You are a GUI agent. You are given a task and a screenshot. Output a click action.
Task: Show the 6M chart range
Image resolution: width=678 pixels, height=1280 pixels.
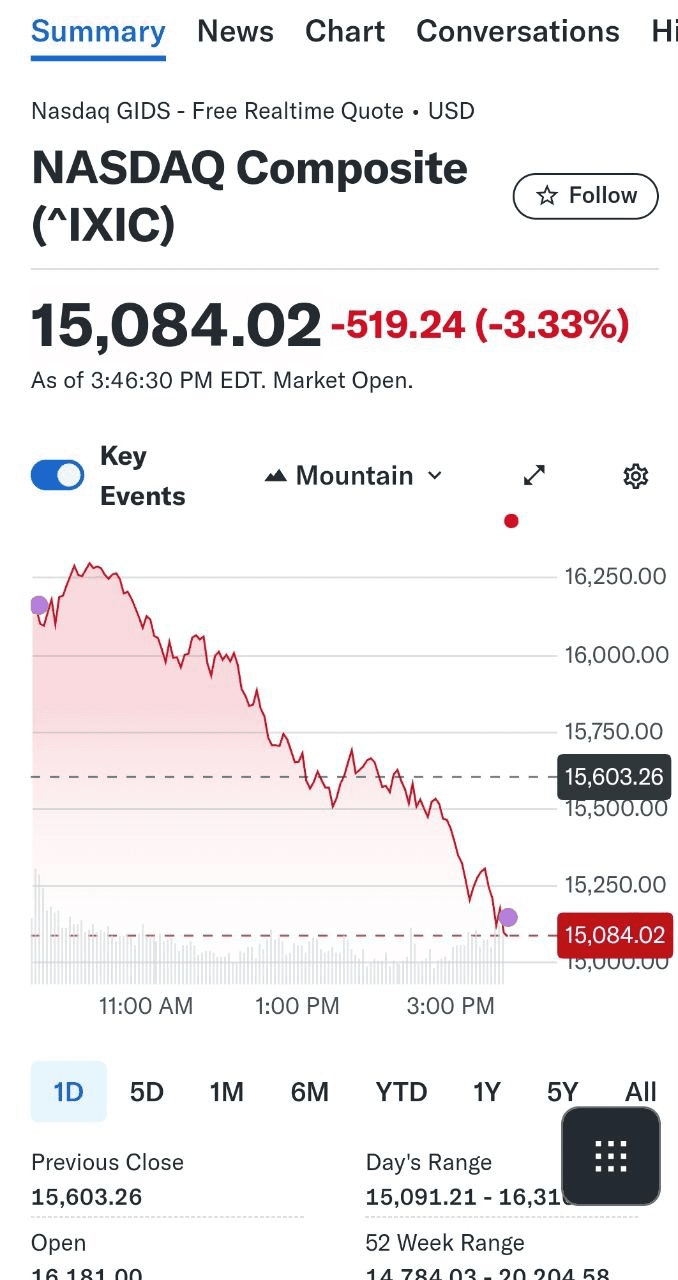tap(310, 1092)
